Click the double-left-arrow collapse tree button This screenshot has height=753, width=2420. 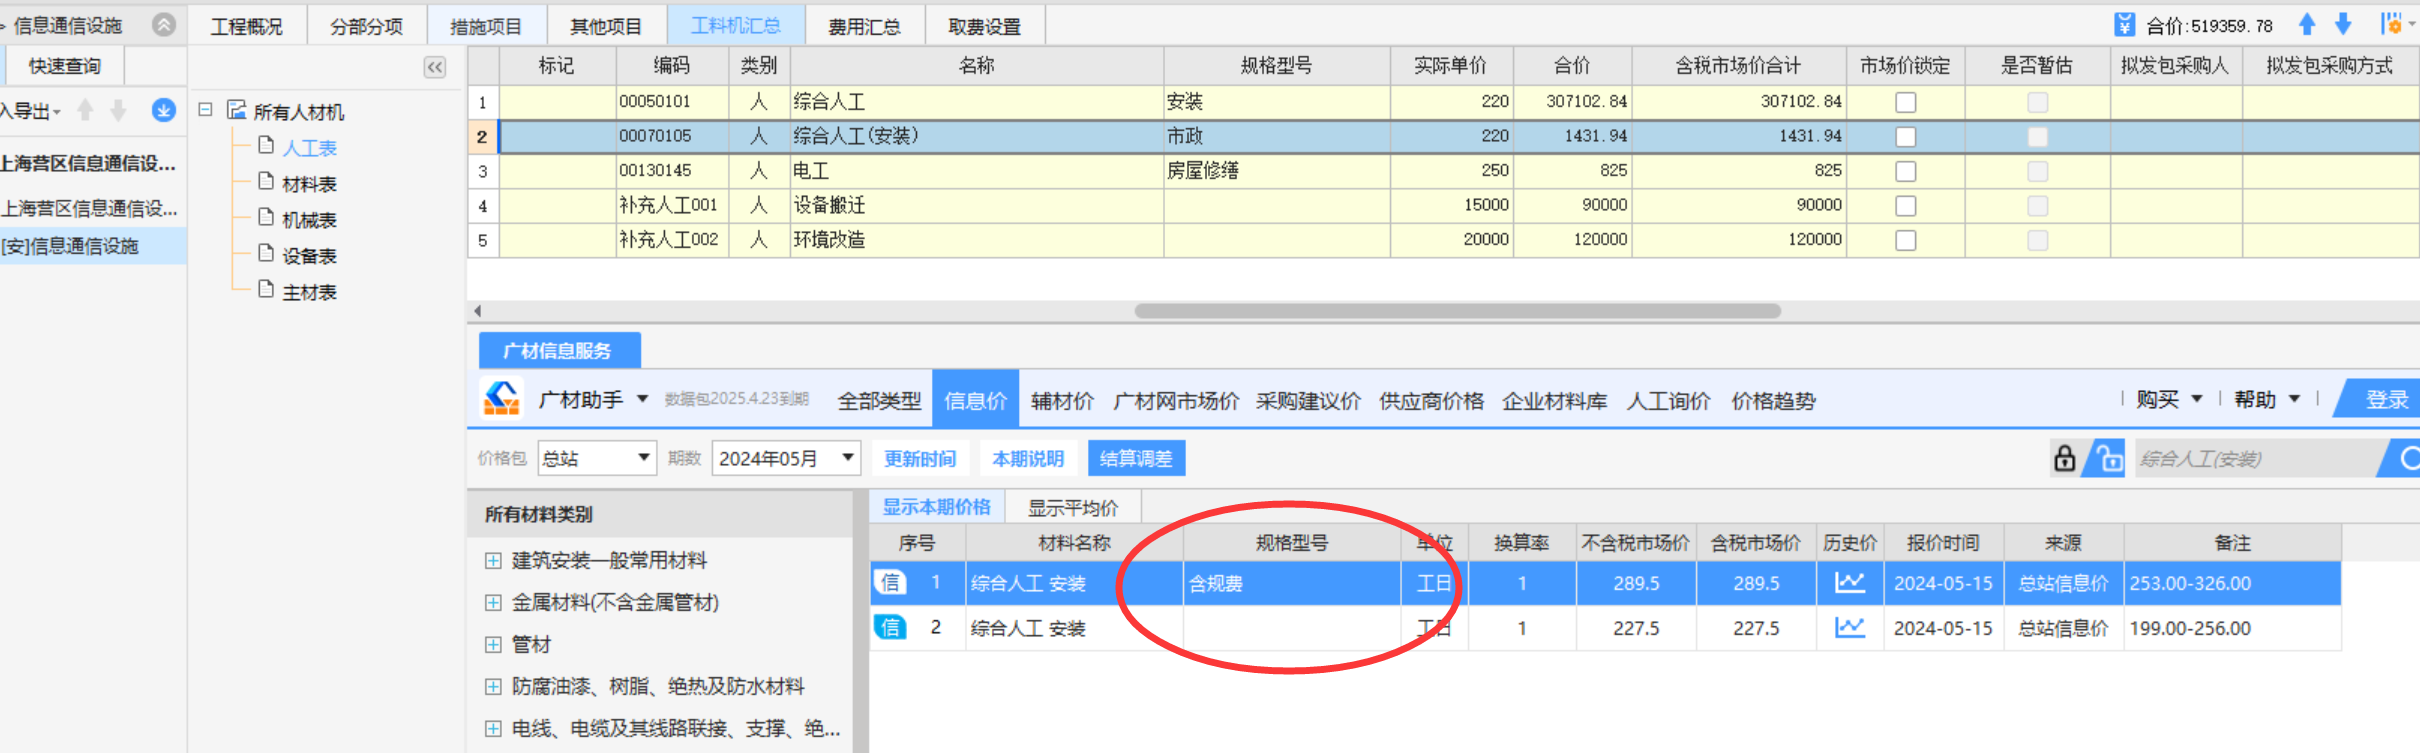435,67
